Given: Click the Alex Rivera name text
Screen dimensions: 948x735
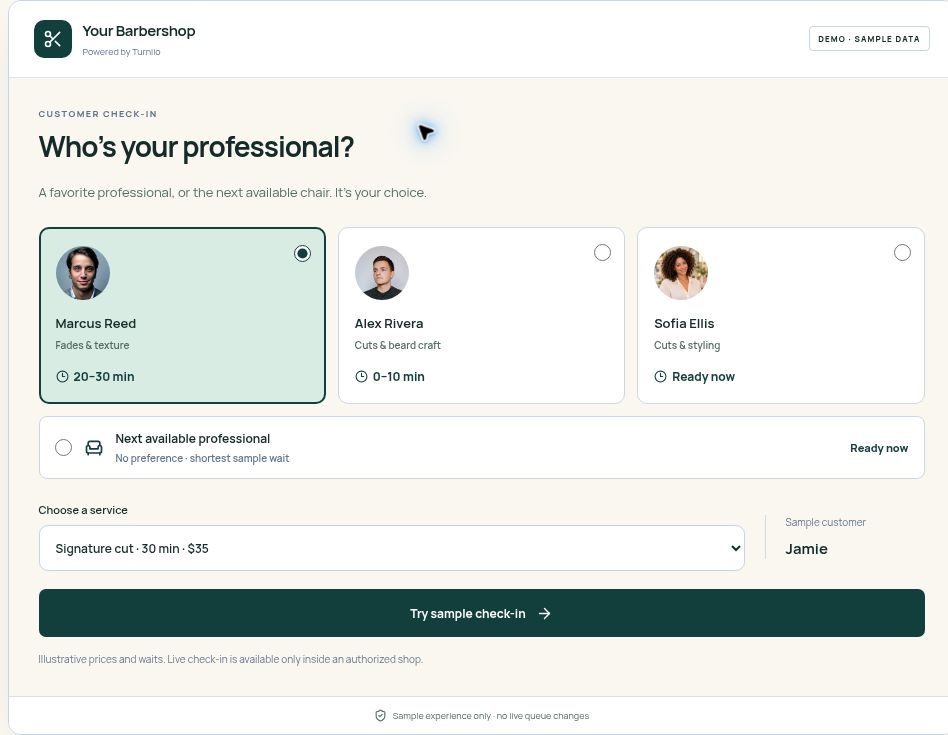Looking at the screenshot, I should 389,323.
